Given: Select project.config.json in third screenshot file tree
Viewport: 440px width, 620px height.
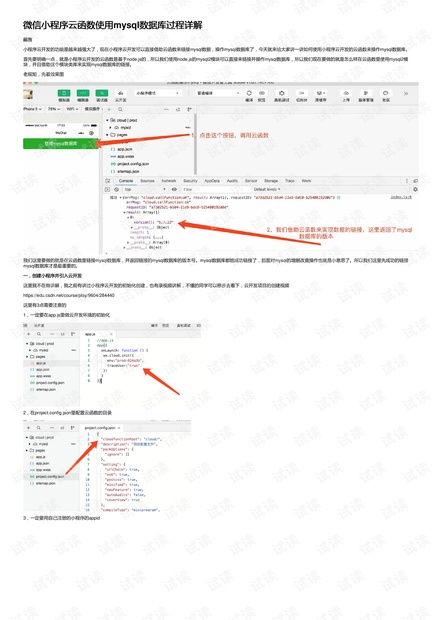Looking at the screenshot, I should click(x=47, y=476).
